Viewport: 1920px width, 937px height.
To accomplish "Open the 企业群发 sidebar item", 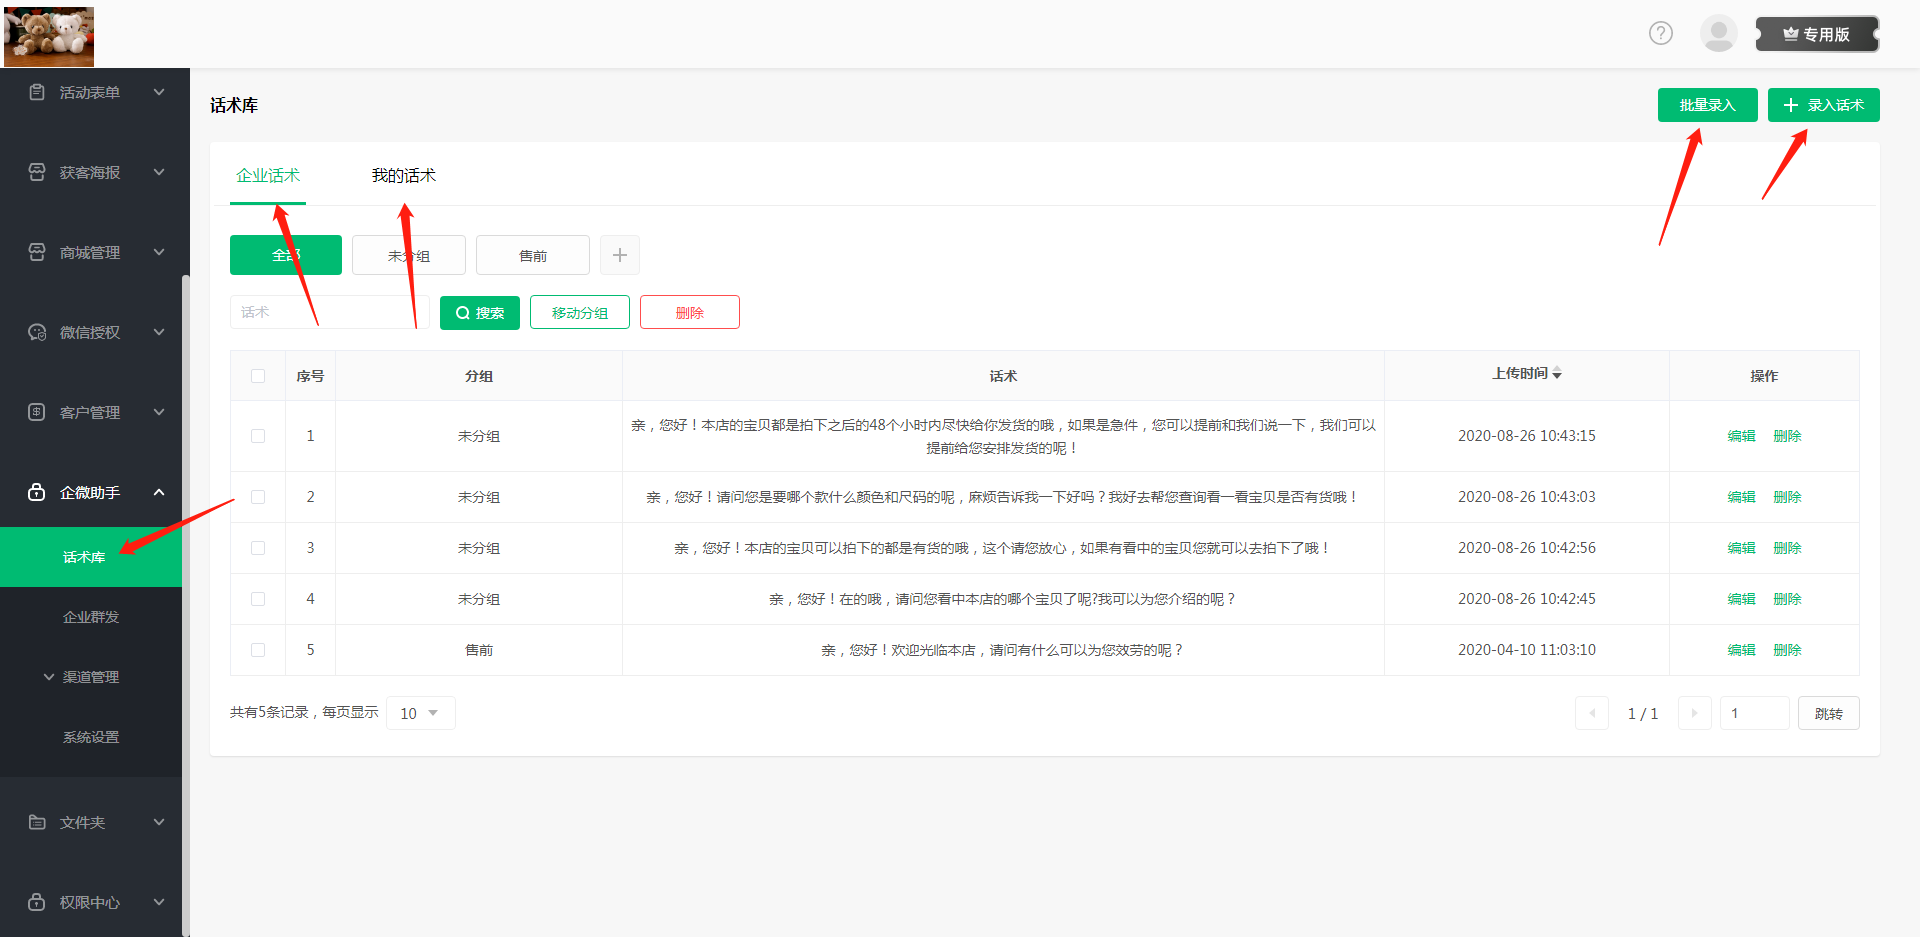I will (91, 617).
